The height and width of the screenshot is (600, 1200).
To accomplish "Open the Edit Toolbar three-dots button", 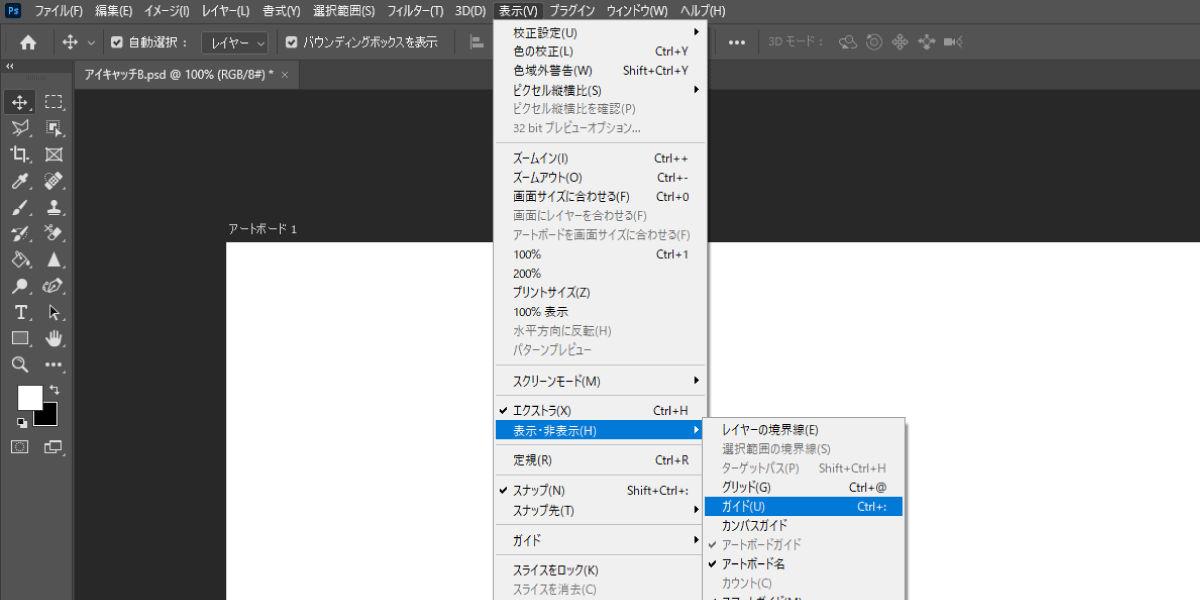I will coord(54,364).
